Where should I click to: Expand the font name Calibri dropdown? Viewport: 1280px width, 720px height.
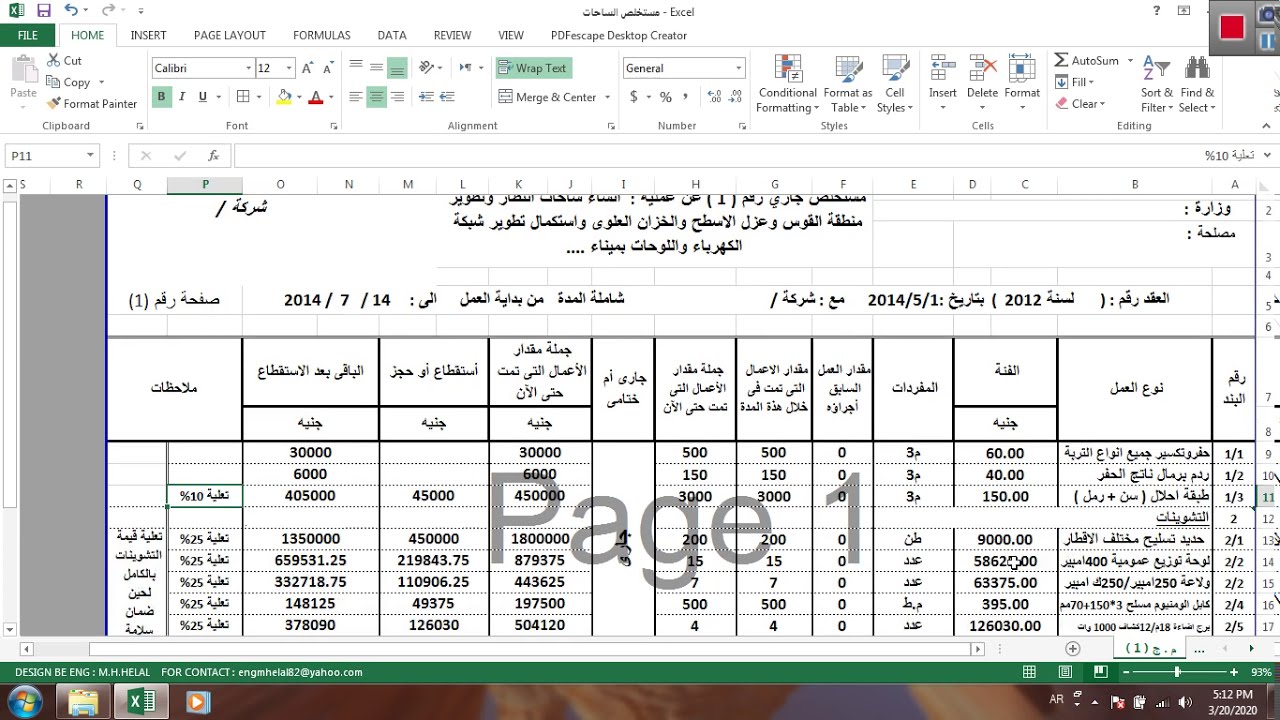(248, 68)
